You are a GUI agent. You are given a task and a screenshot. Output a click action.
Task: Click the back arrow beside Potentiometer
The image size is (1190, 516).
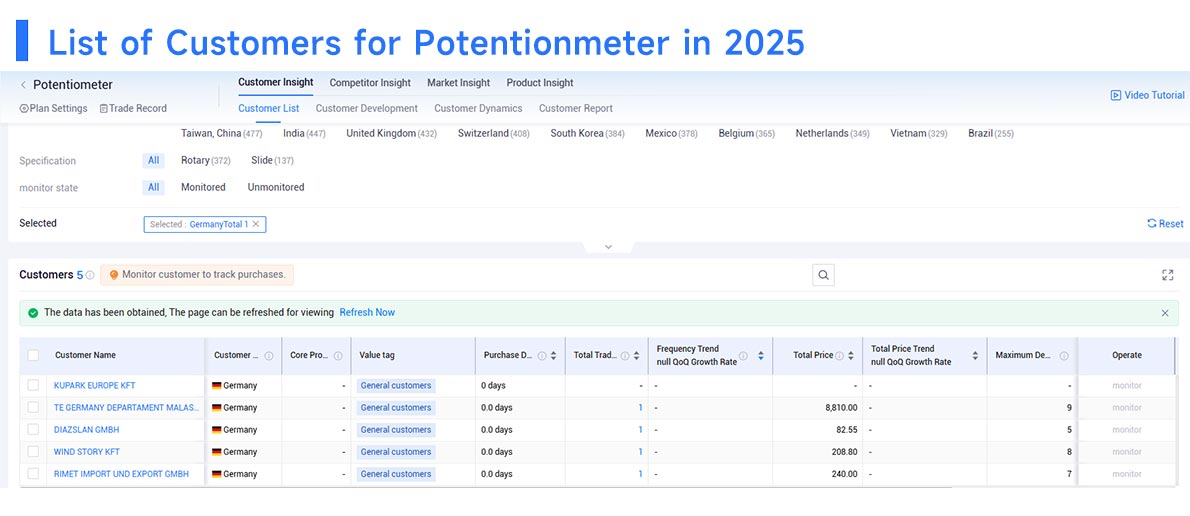pos(23,85)
